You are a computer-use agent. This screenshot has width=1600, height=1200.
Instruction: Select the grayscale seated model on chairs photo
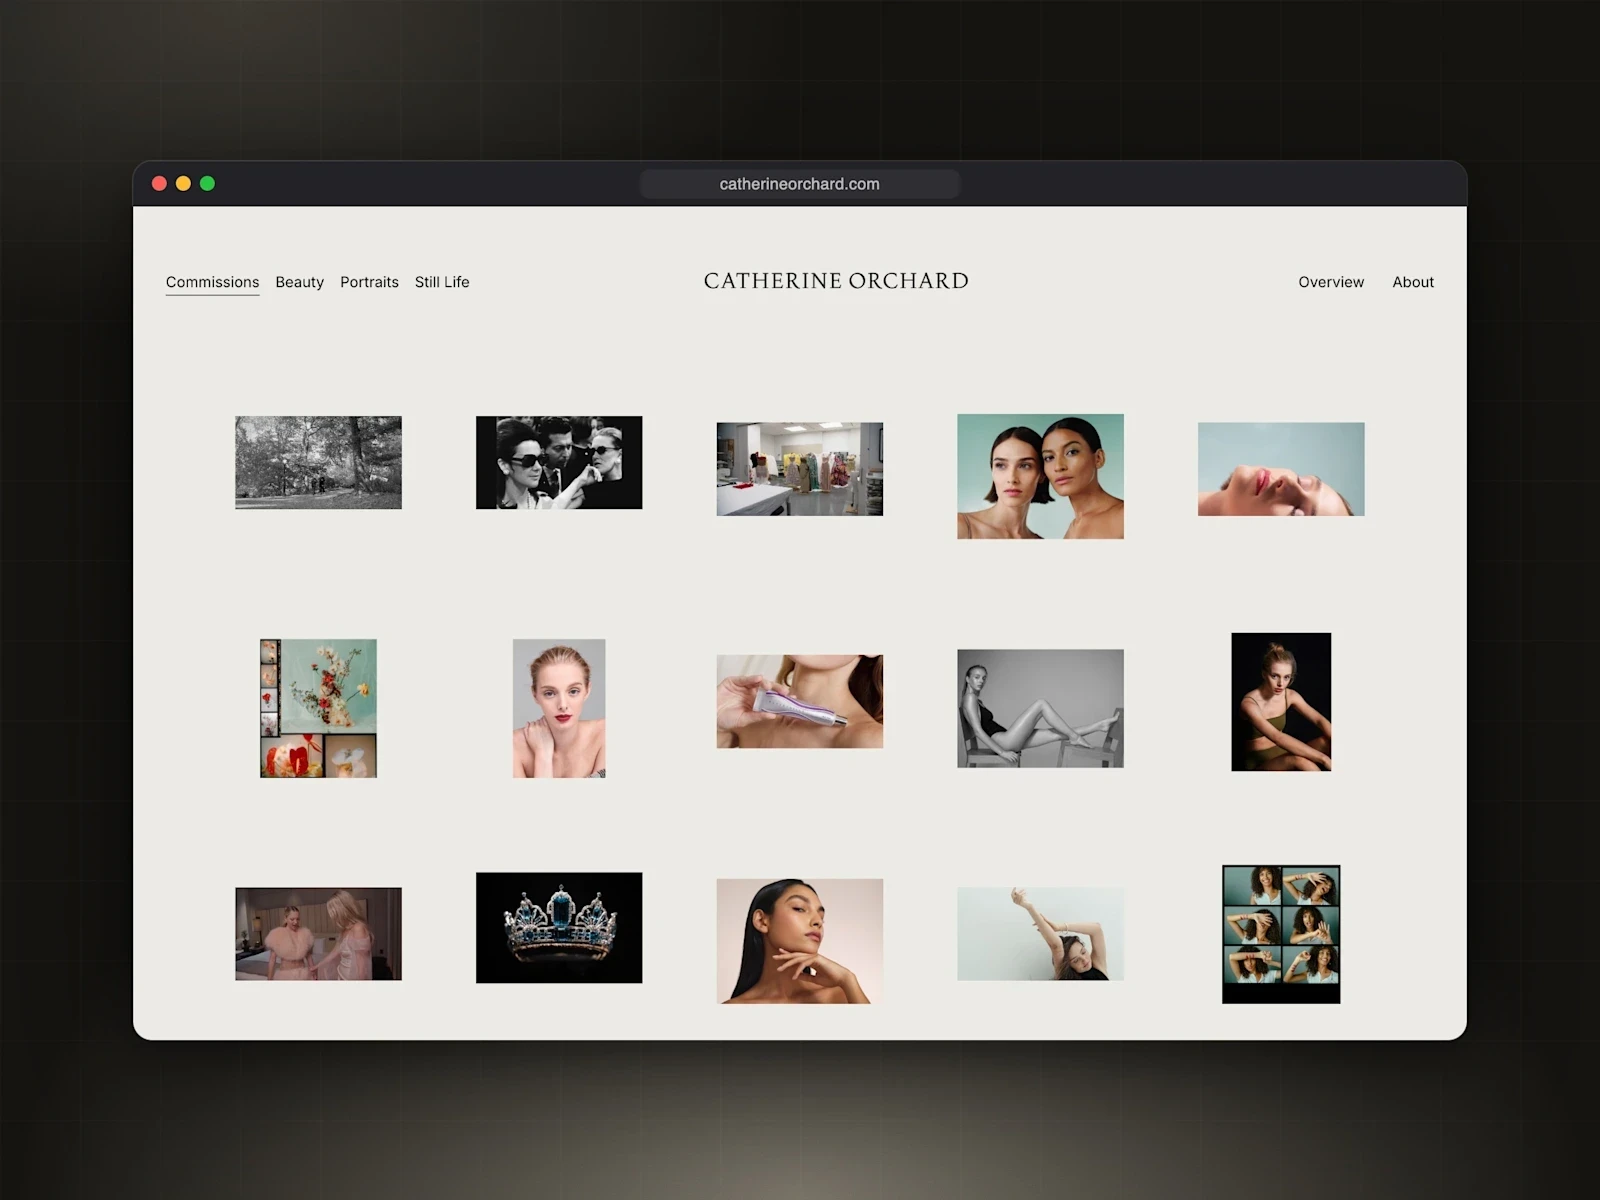[1040, 708]
